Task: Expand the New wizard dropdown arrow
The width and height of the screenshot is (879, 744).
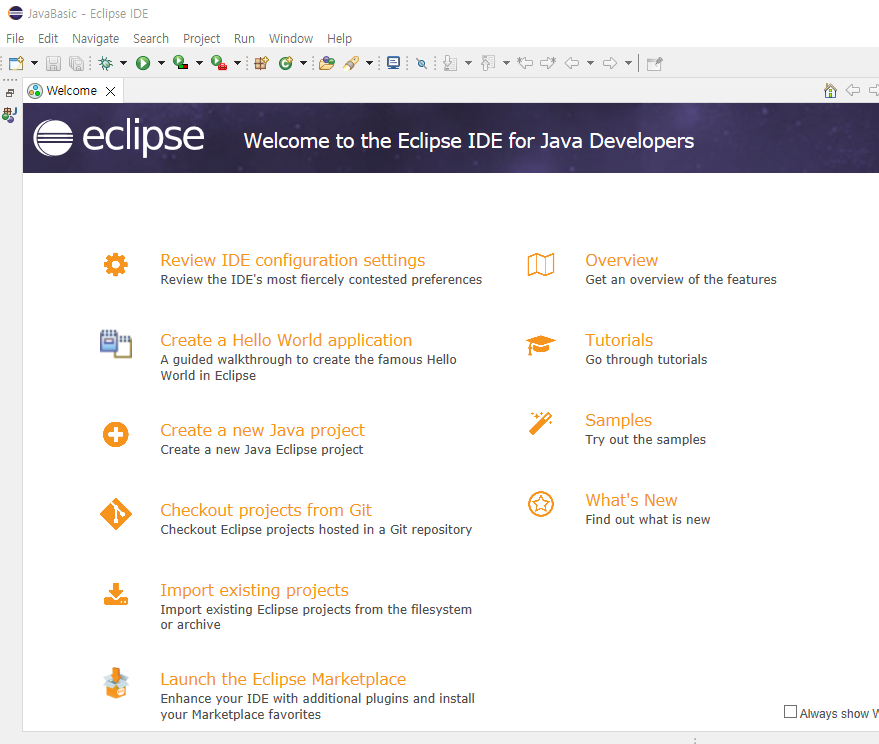Action: click(34, 63)
